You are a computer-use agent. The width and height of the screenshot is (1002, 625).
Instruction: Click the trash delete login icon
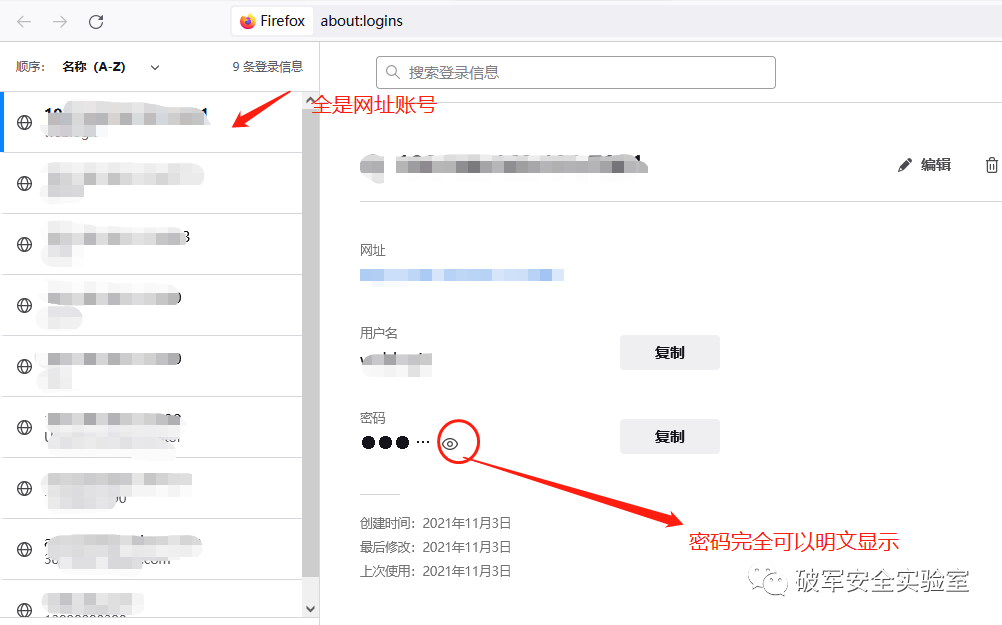pyautogui.click(x=991, y=165)
